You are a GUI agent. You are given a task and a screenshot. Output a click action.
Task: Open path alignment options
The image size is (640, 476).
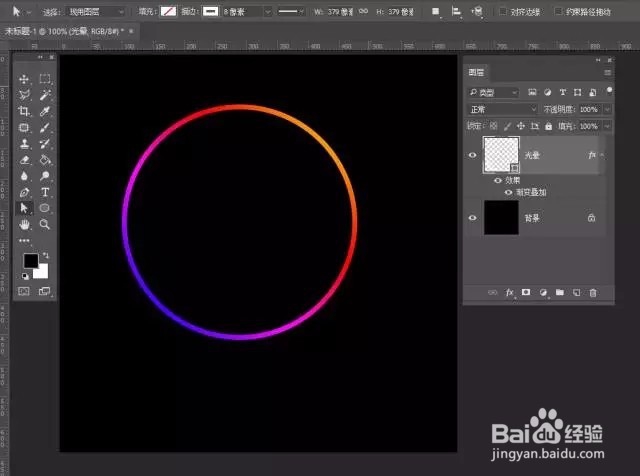pos(456,12)
